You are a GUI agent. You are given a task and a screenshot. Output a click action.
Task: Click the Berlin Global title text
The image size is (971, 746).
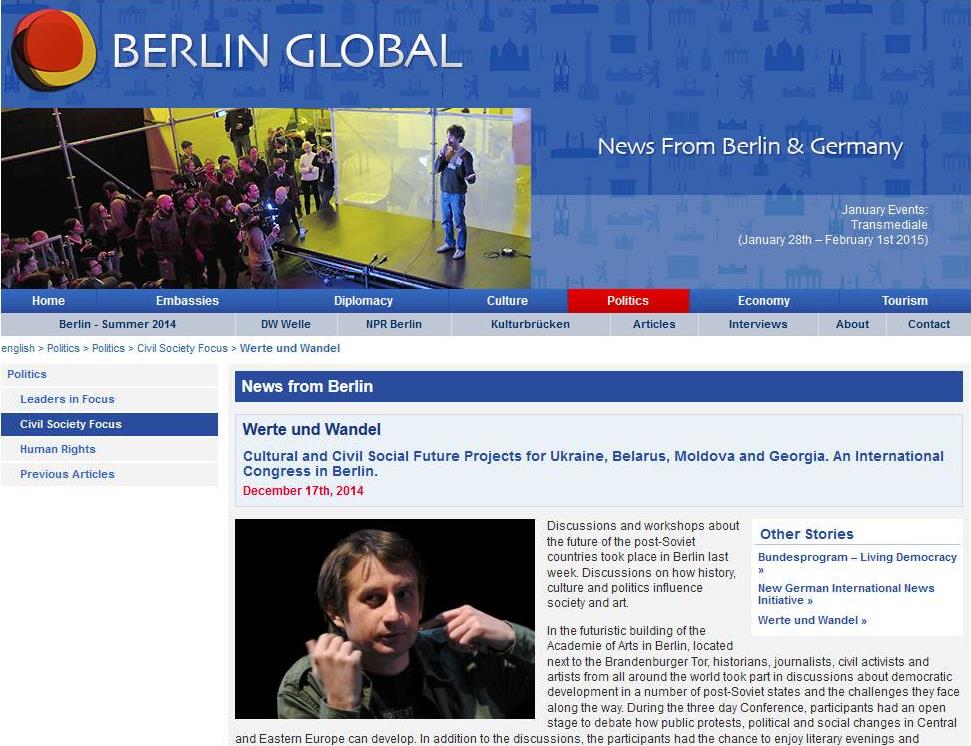pos(287,50)
